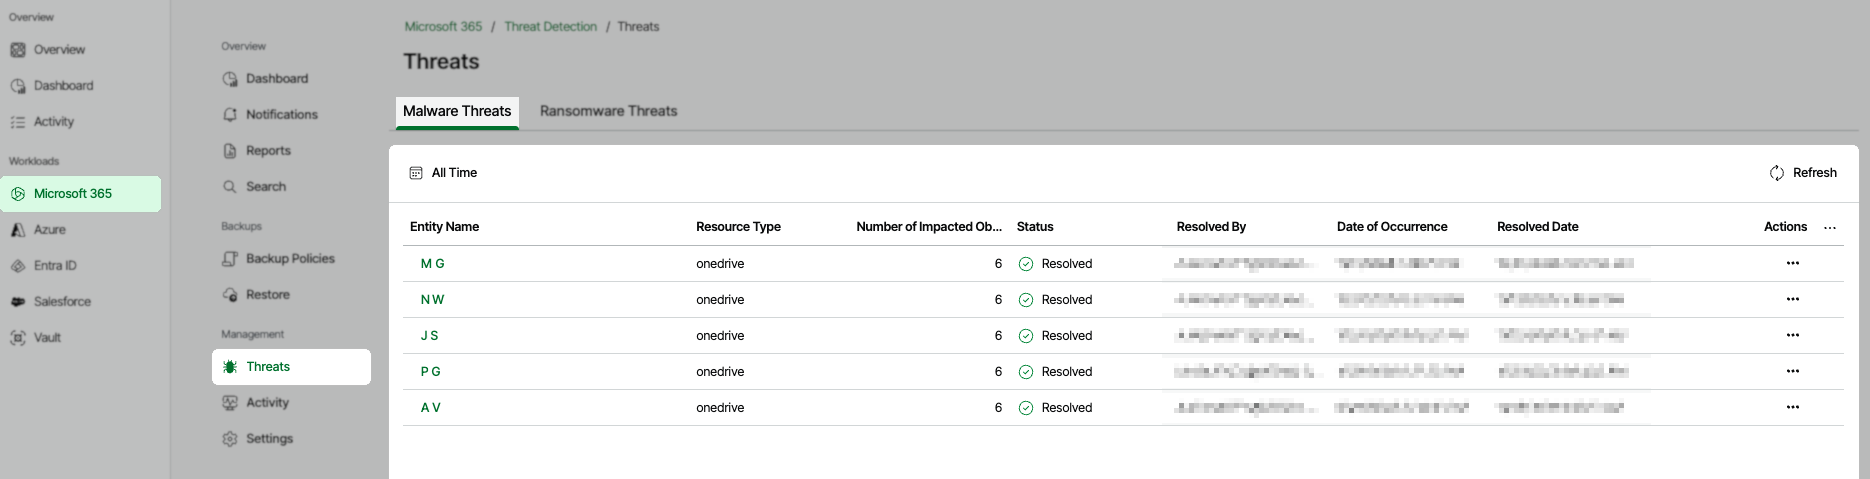The width and height of the screenshot is (1870, 479).
Task: Select the Azure workload
Action: pos(38,230)
